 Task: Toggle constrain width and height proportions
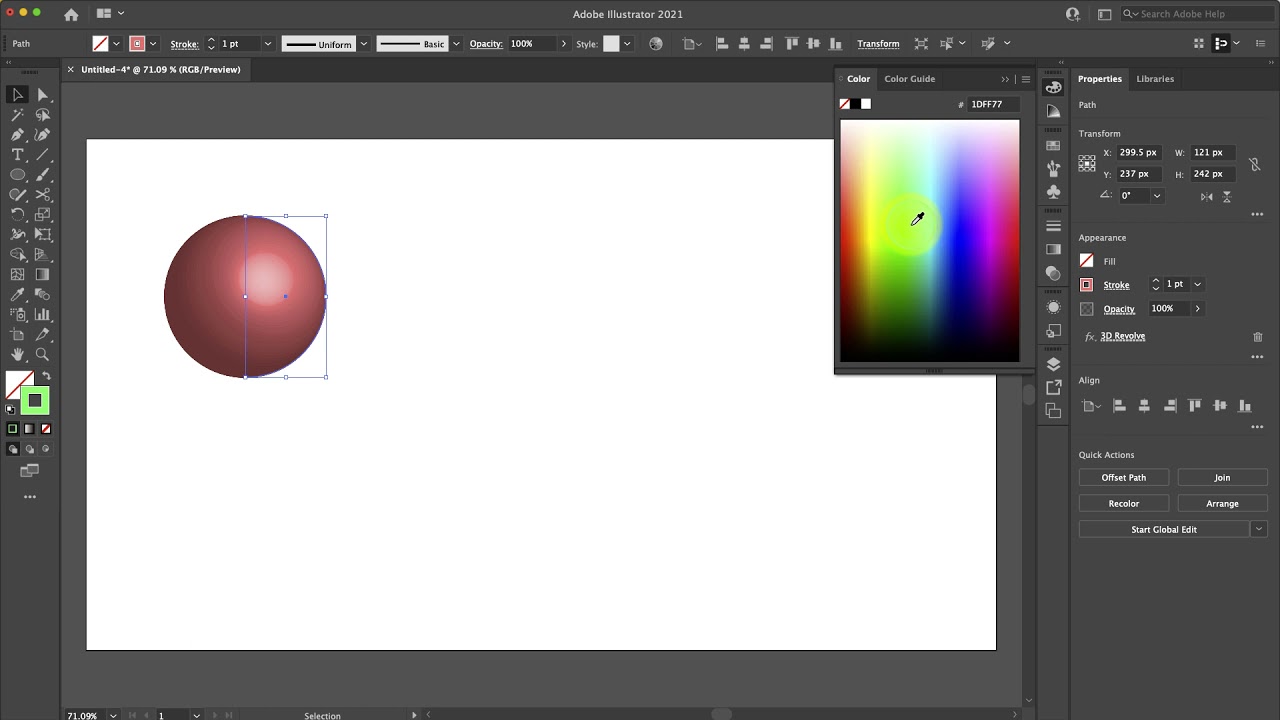coord(1254,163)
